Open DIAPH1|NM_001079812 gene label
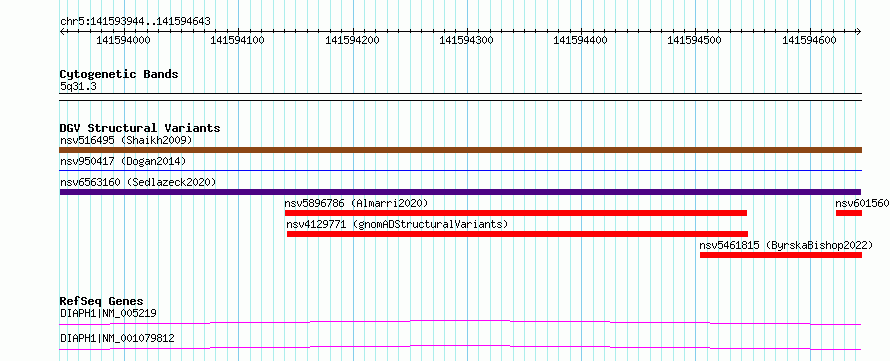890x361 pixels. (117, 339)
